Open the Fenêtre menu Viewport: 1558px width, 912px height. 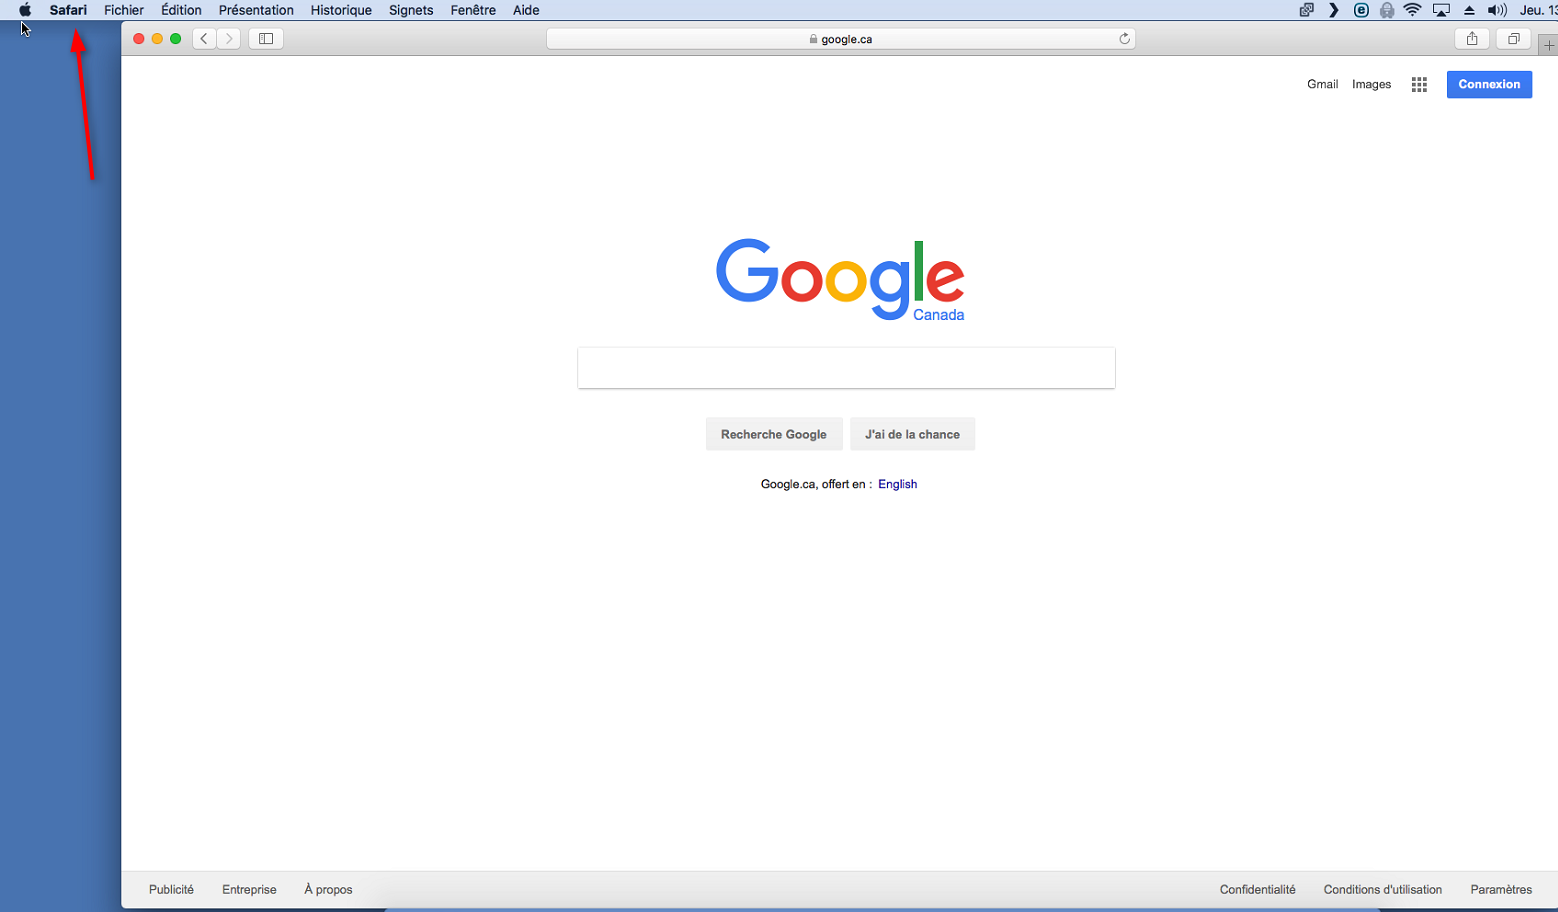(473, 10)
